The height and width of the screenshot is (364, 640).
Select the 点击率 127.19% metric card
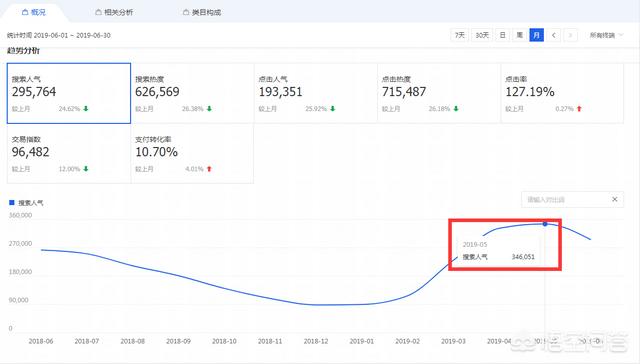(x=562, y=93)
